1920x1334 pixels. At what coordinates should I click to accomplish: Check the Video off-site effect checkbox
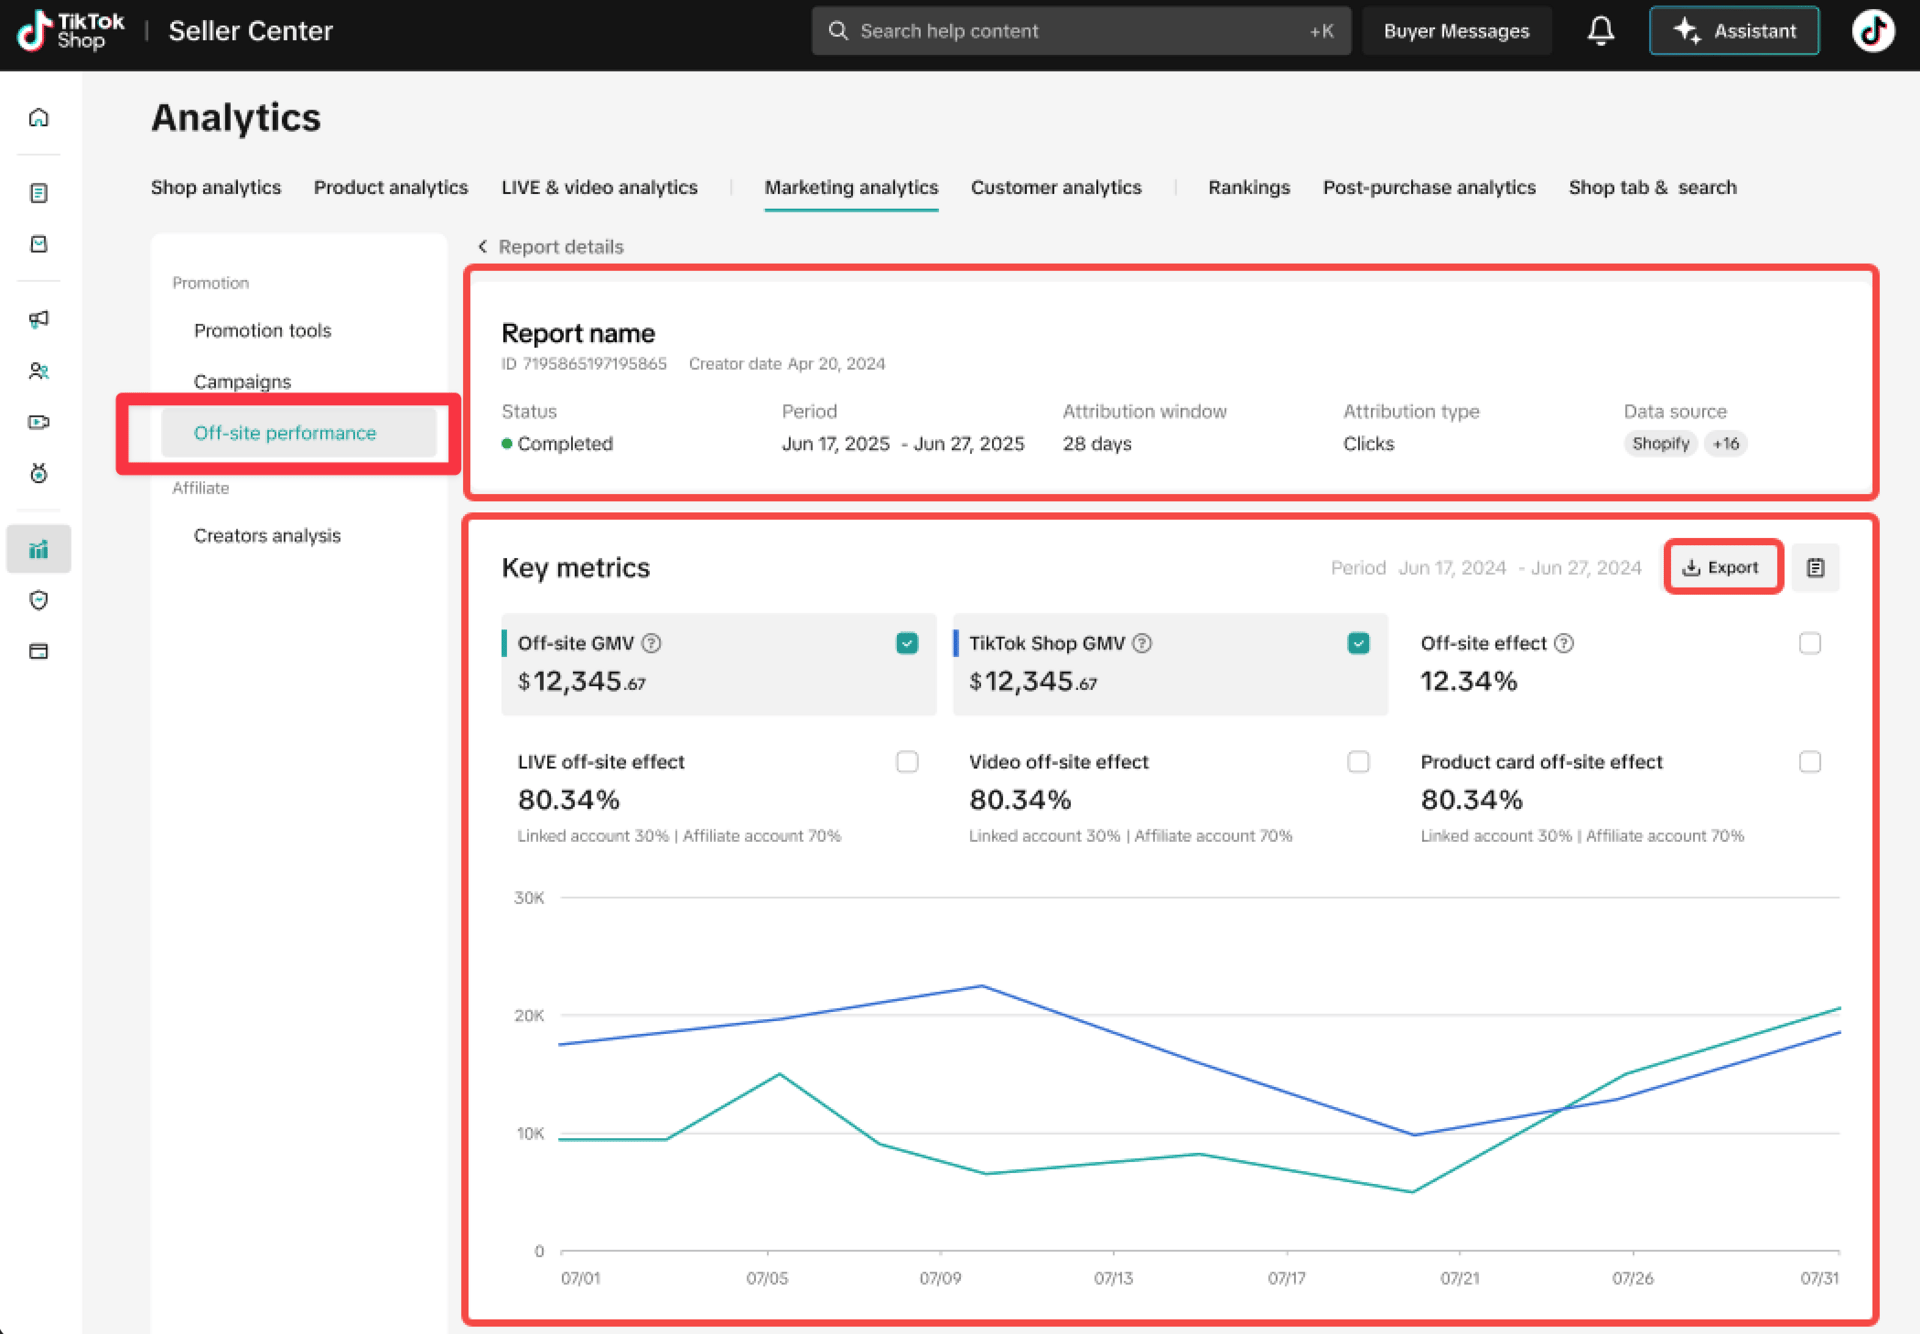1358,762
